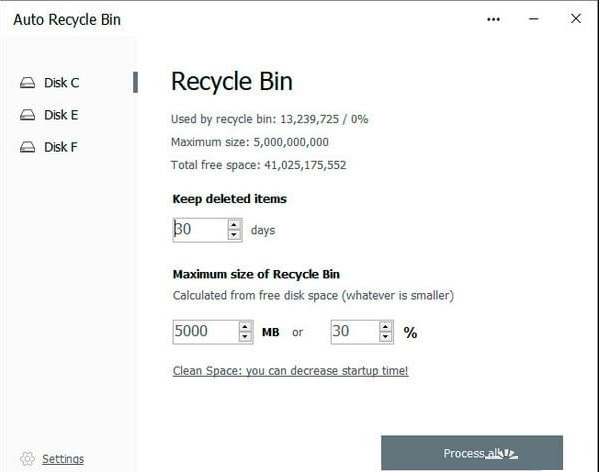
Task: Decrease the keep deleted items days value
Action: (234, 235)
